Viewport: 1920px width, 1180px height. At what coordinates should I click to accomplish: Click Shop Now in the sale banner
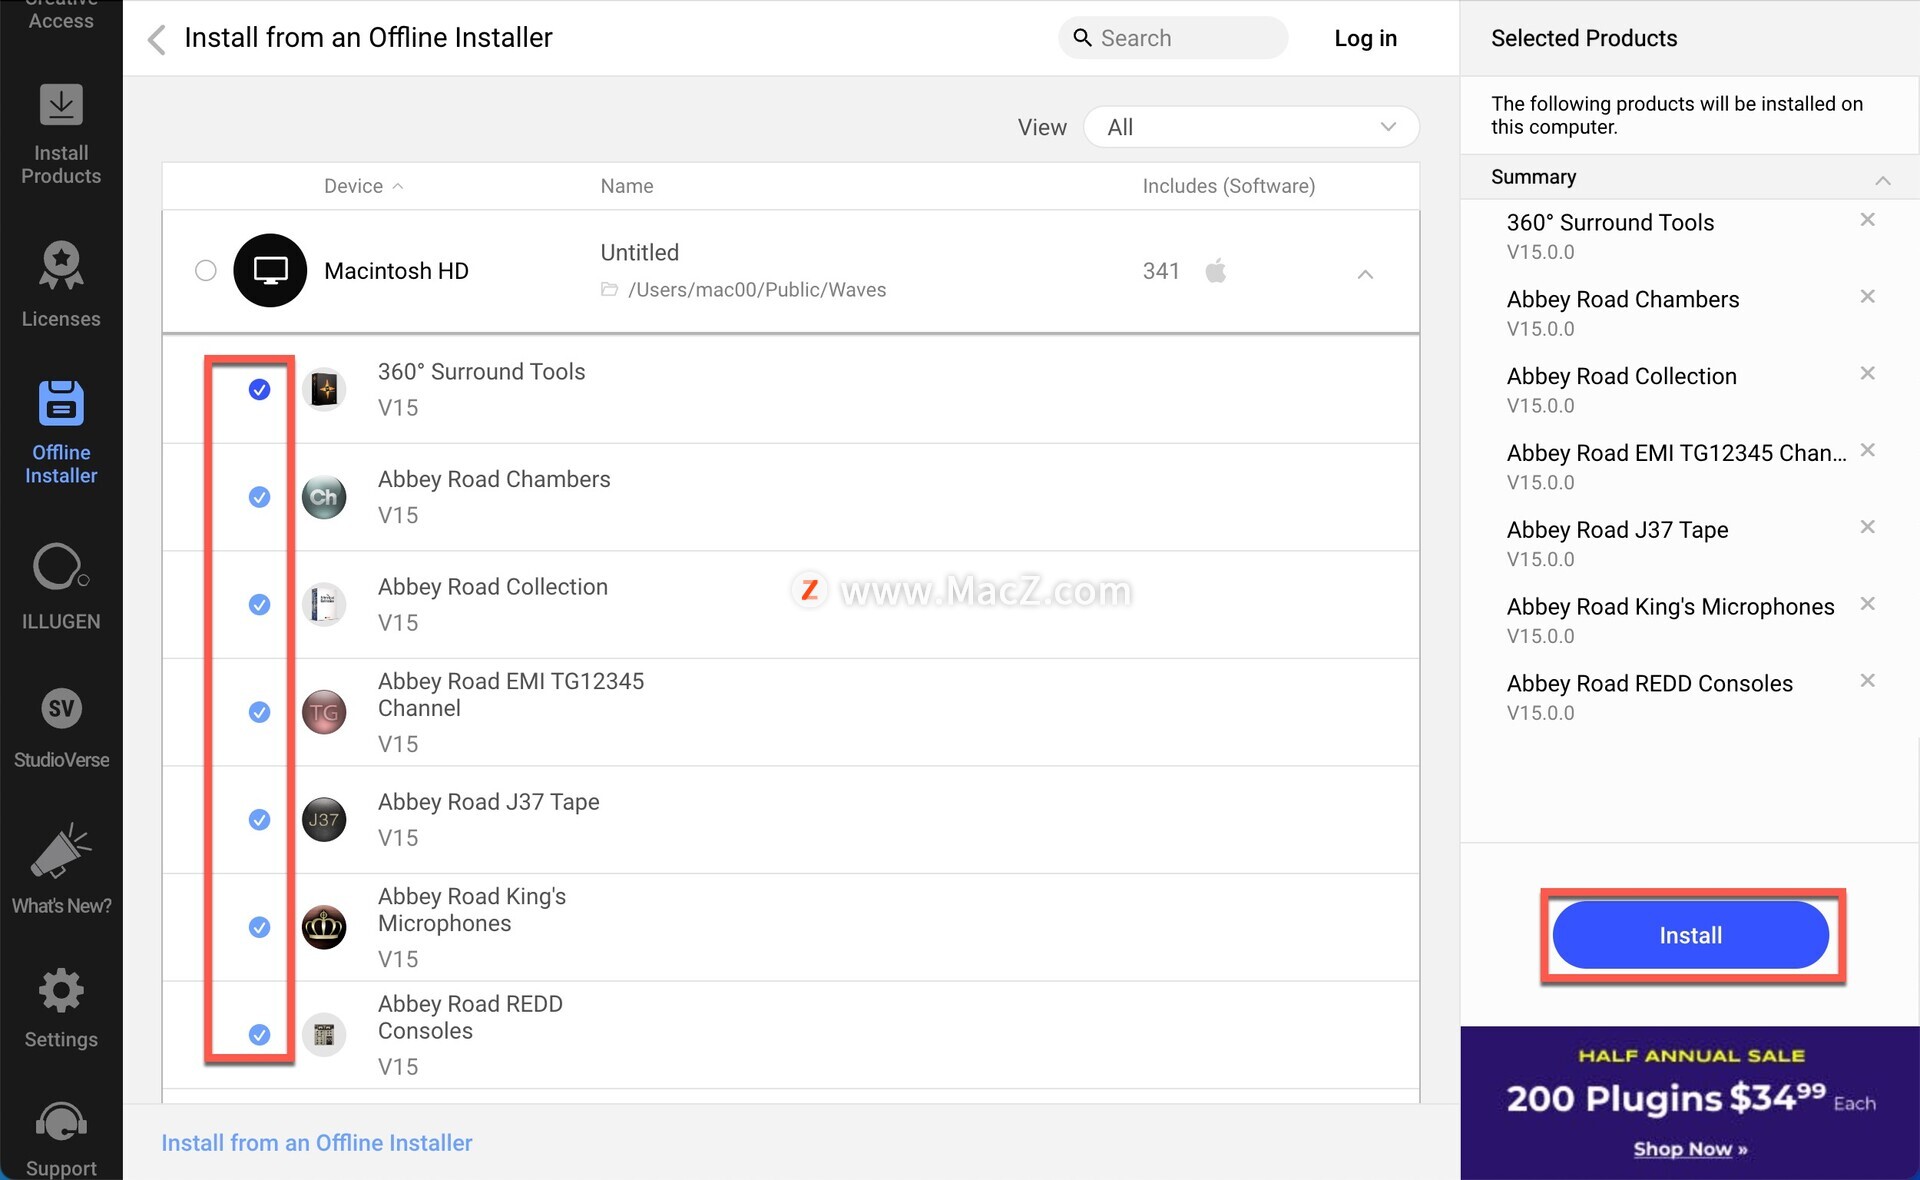click(1690, 1149)
